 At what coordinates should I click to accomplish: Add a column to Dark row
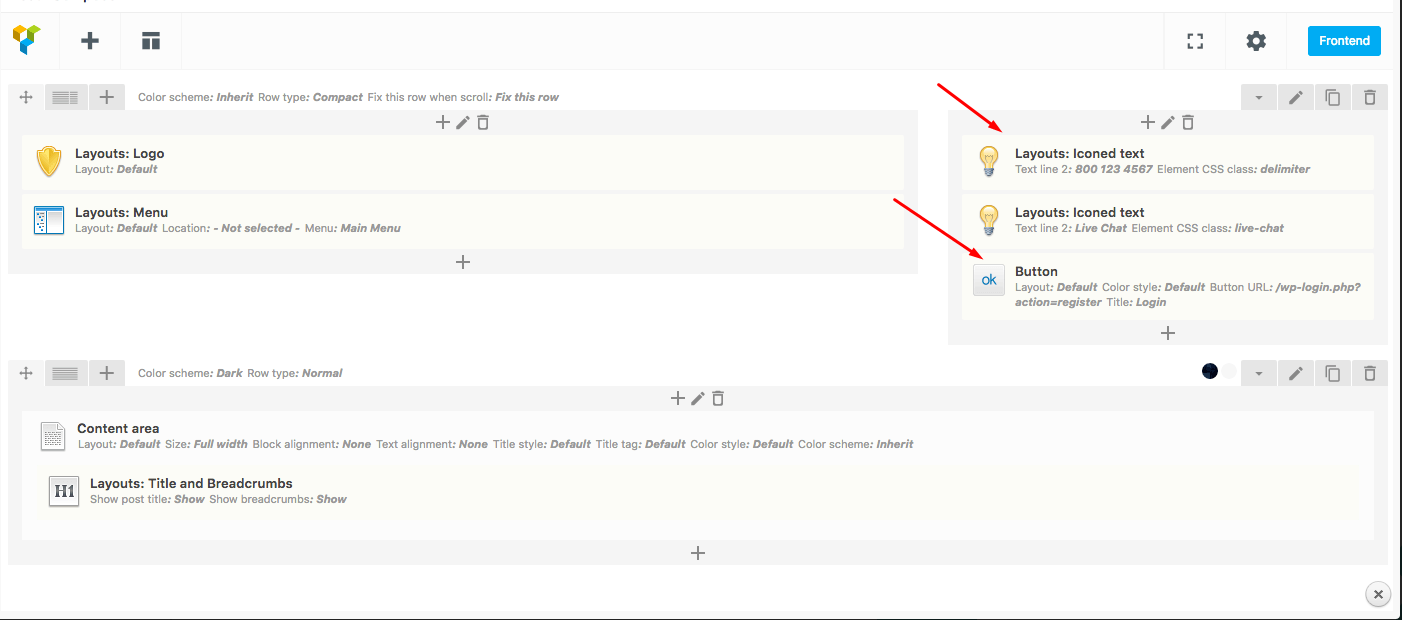(x=107, y=373)
